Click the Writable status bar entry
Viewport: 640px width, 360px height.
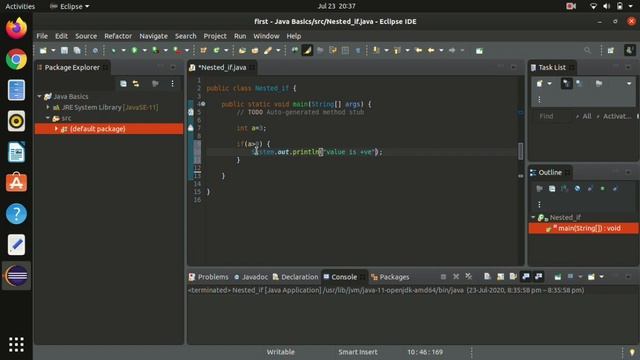(280, 352)
